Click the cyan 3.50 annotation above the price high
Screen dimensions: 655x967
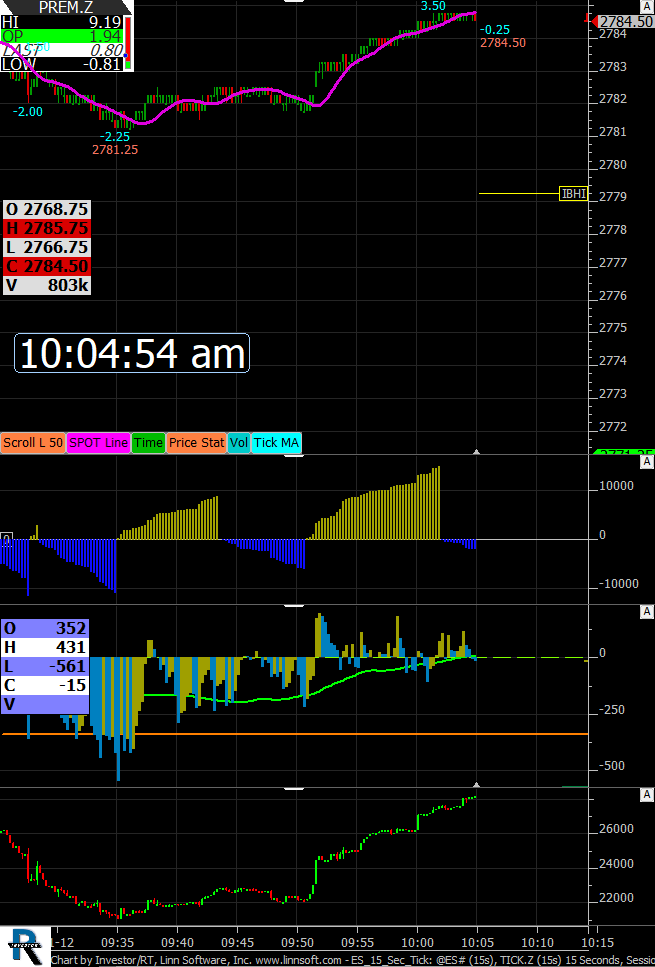coord(433,6)
